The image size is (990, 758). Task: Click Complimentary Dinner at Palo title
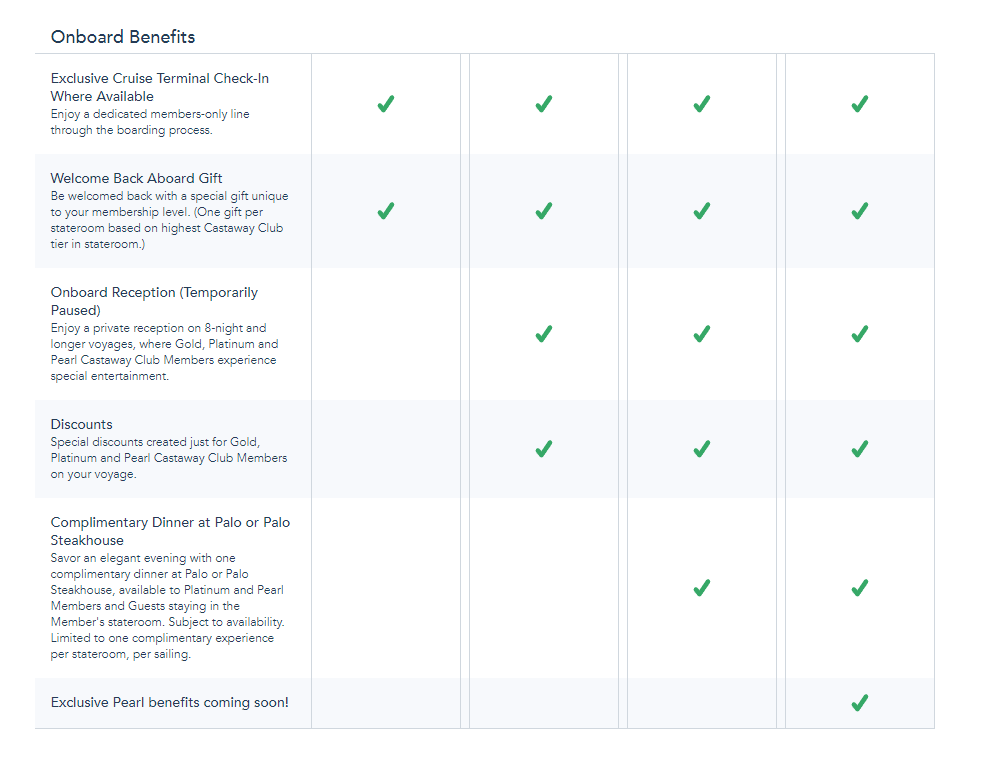click(170, 531)
